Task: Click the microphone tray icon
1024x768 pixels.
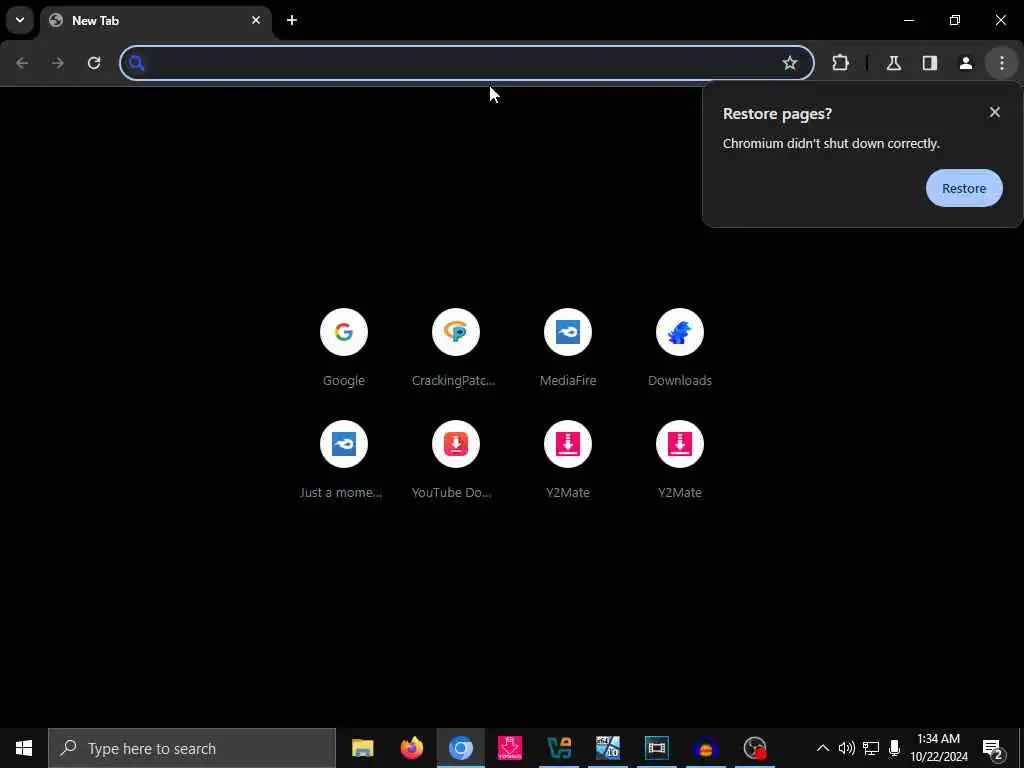Action: (894, 748)
